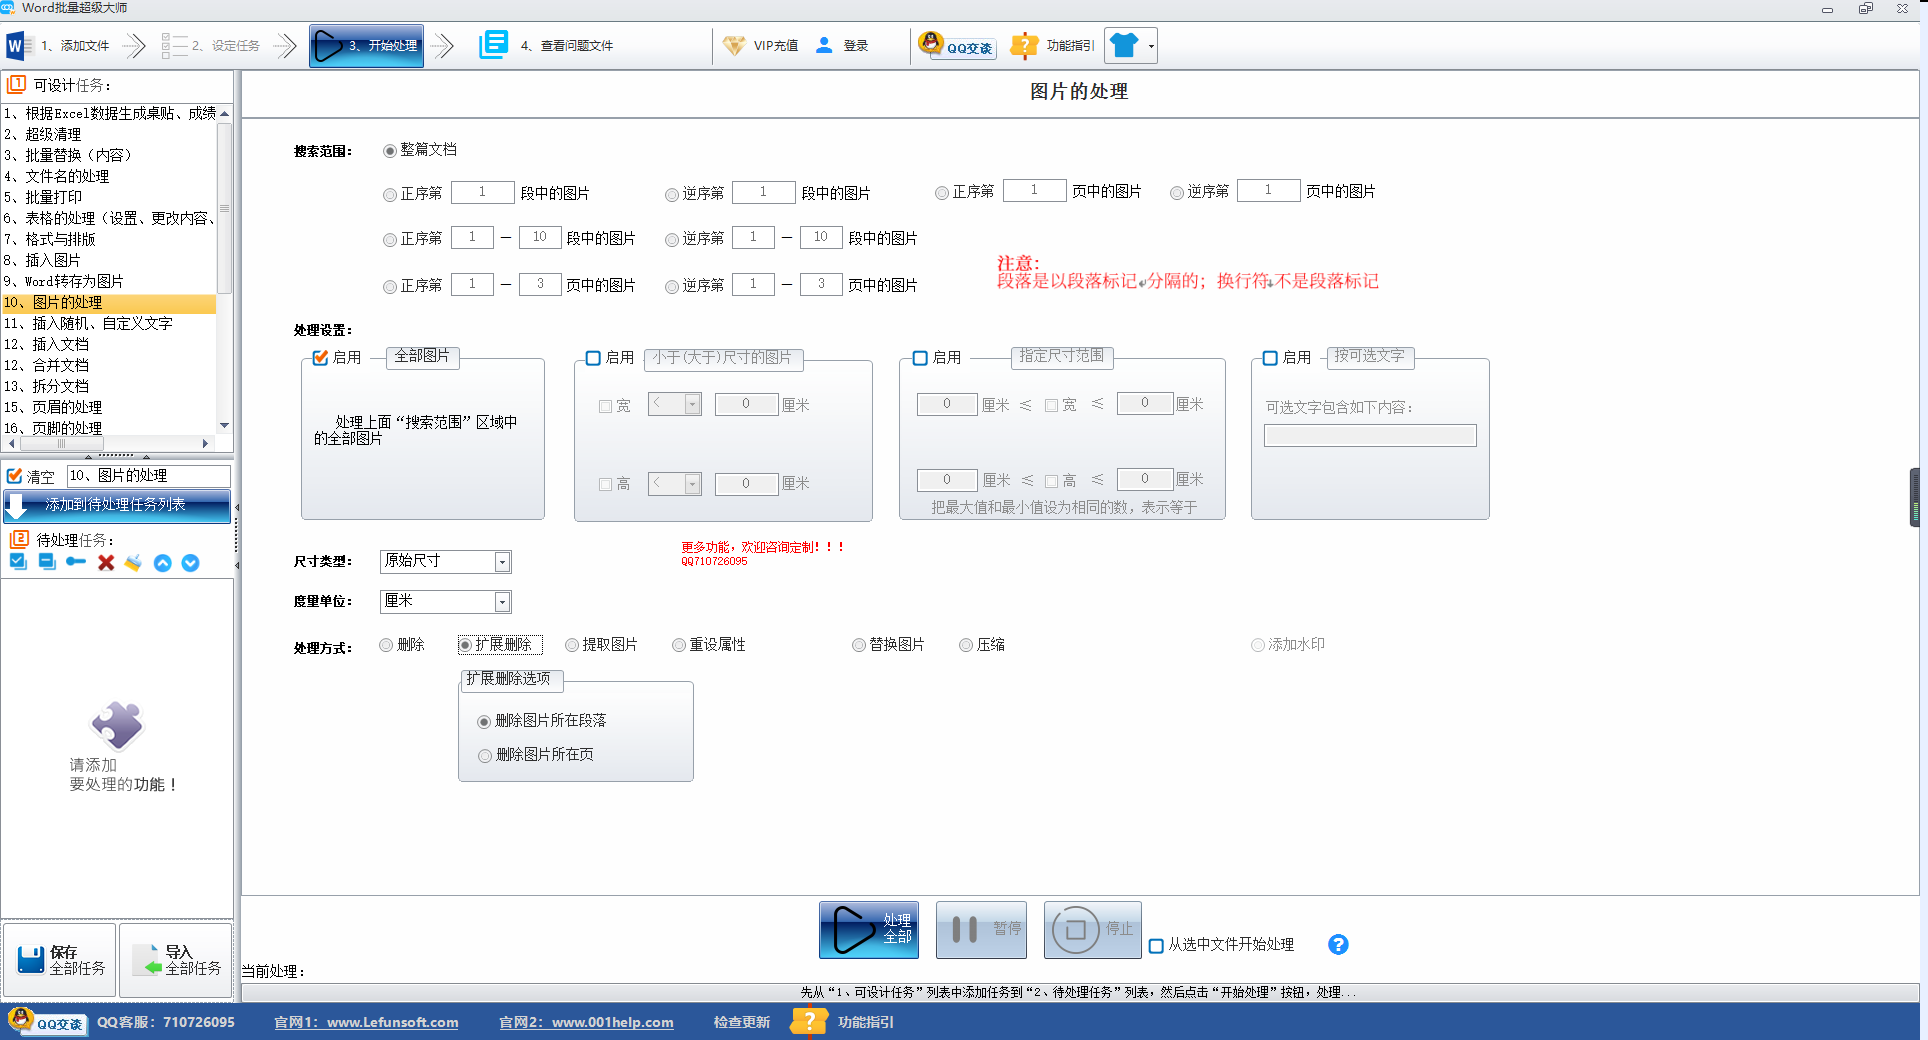
Task: Click the blue pin-shaped icon in pending tasks toolbar
Action: pyautogui.click(x=76, y=562)
